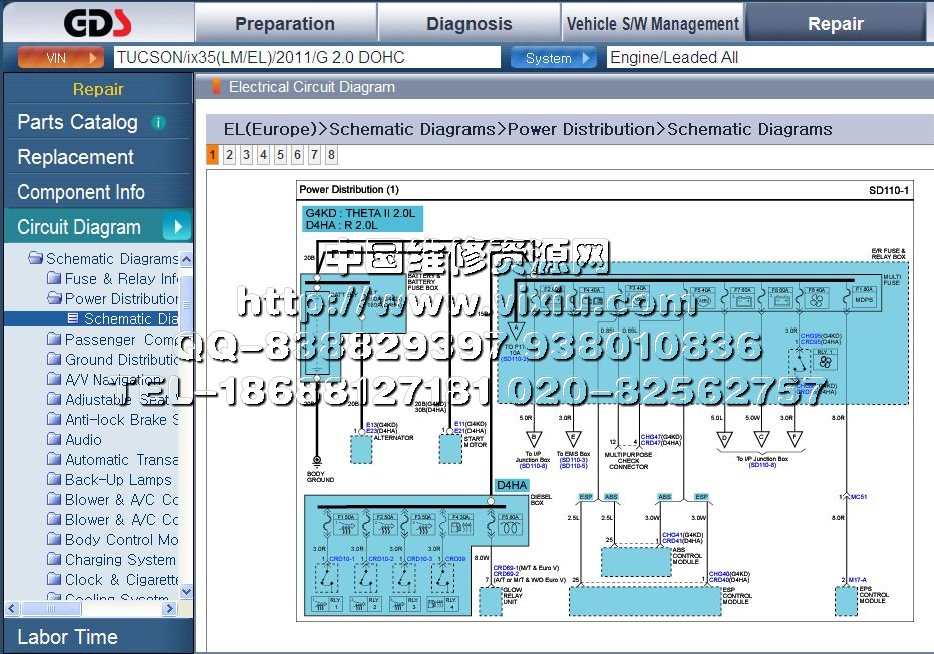
Task: Open Vehicle S/W Management tab
Action: (652, 24)
